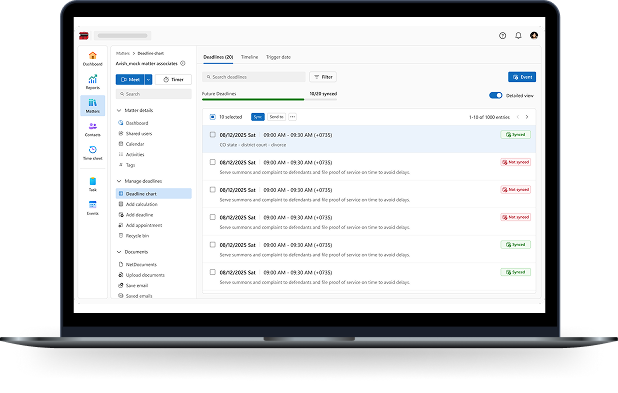Click the Future Deadlines progress bar
Viewport: 618px width, 393px height.
coord(269,99)
